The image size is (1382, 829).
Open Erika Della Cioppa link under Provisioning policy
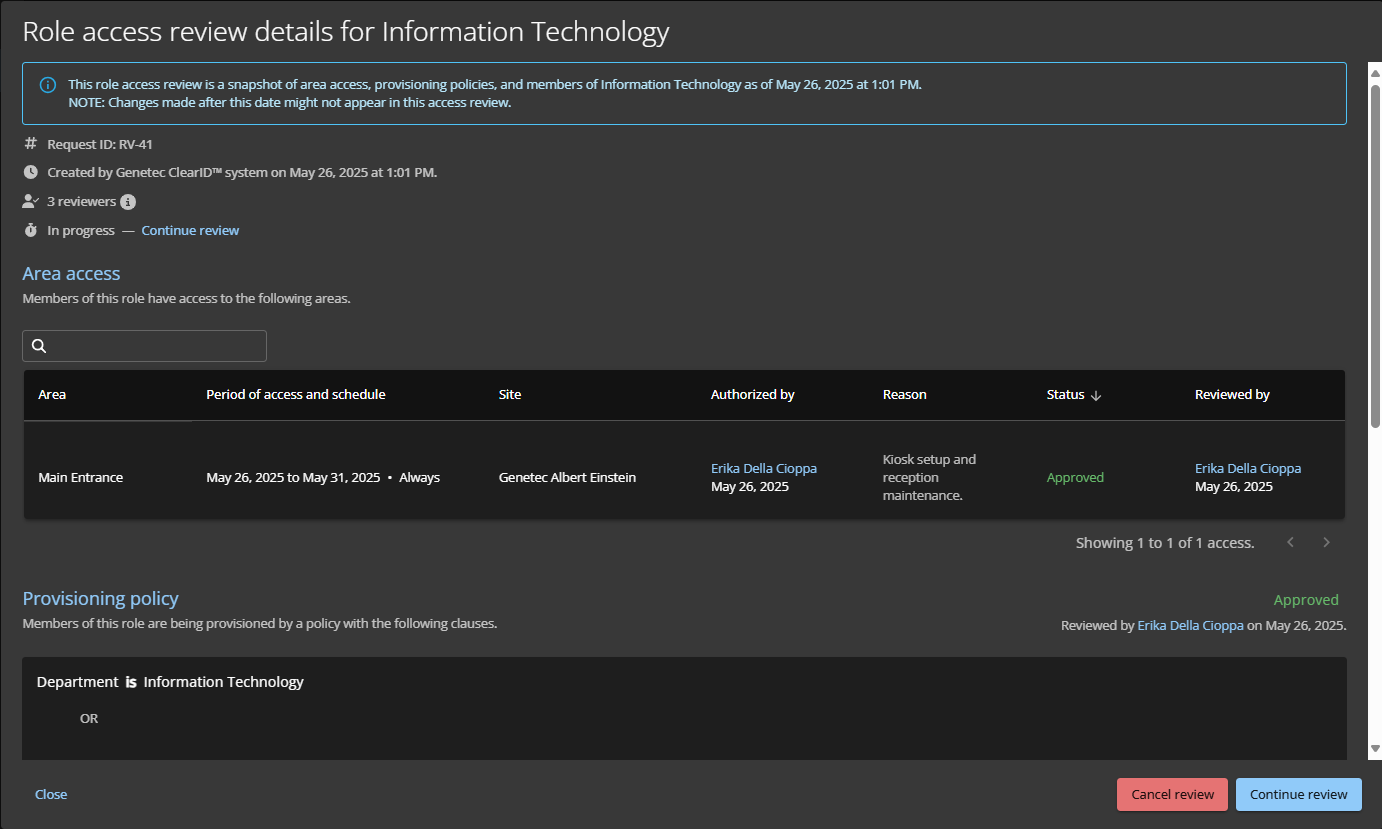click(1190, 626)
